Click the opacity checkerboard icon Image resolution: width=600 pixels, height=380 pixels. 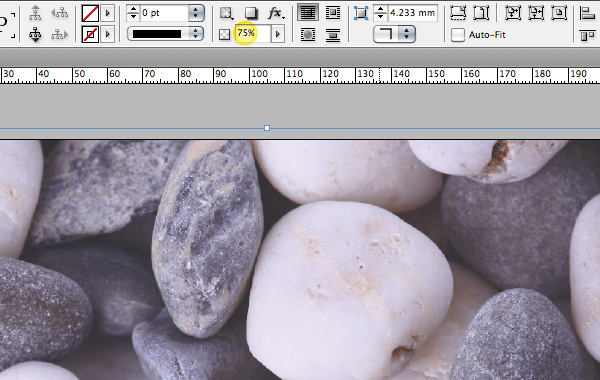pos(225,35)
